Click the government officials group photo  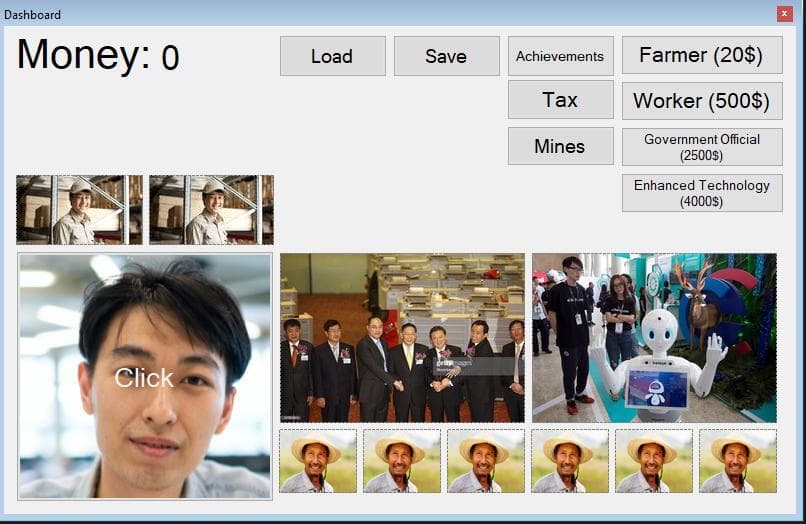pyautogui.click(x=402, y=338)
